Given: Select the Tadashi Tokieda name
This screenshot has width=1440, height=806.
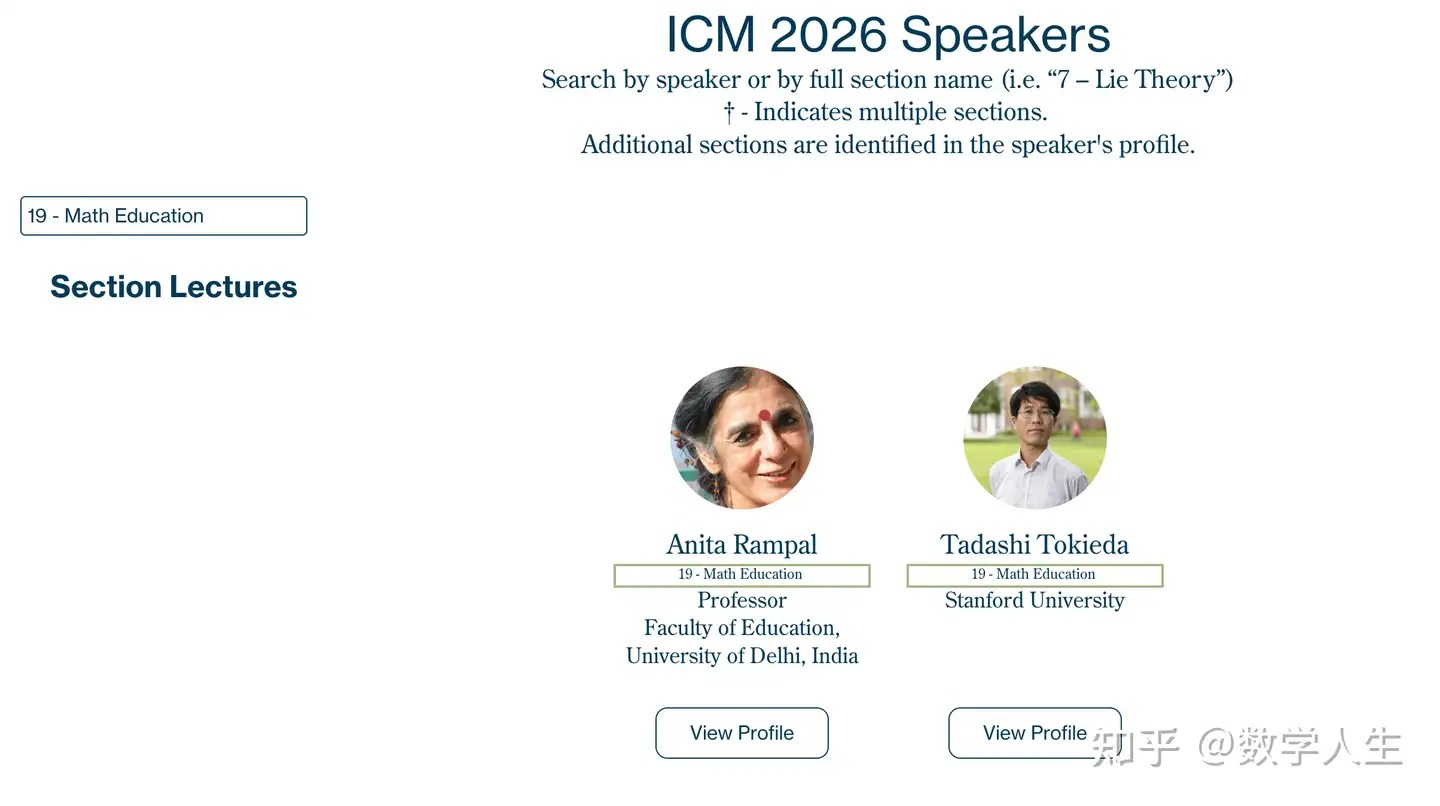Looking at the screenshot, I should [x=1035, y=545].
